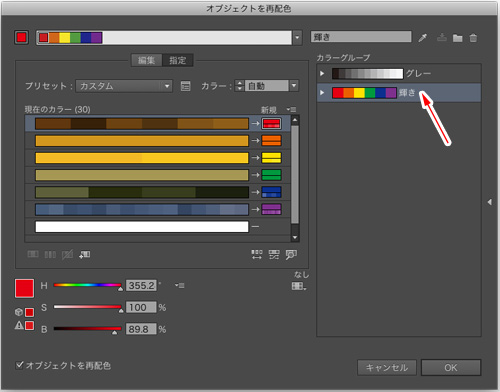Click the color group name field 輝き

pyautogui.click(x=361, y=37)
